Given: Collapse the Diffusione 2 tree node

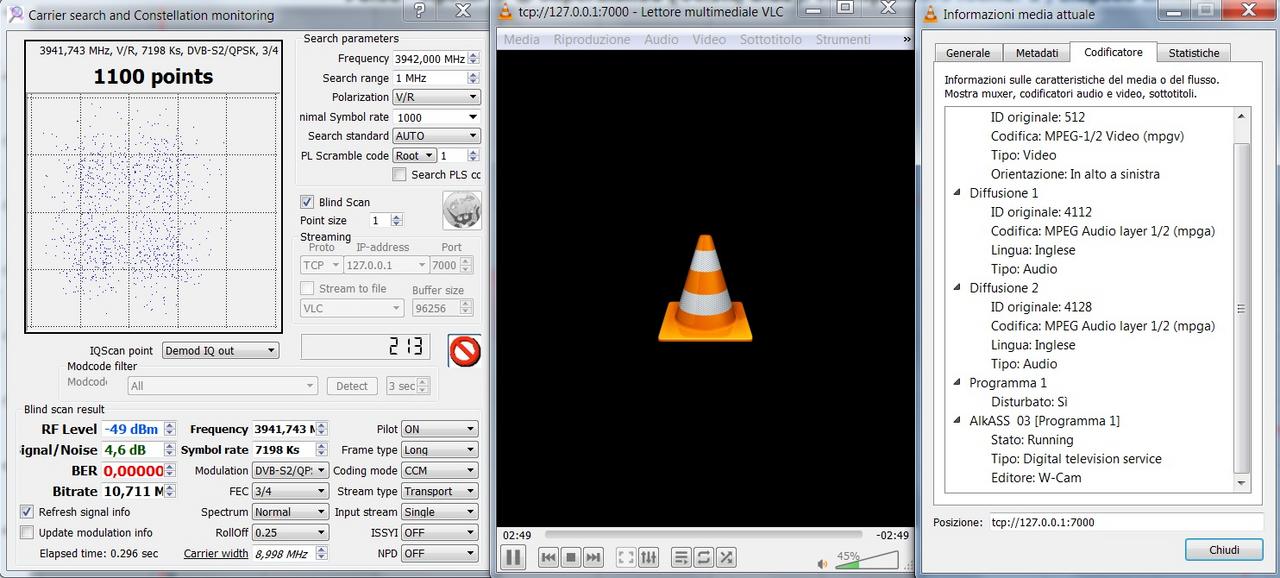Looking at the screenshot, I should point(957,288).
